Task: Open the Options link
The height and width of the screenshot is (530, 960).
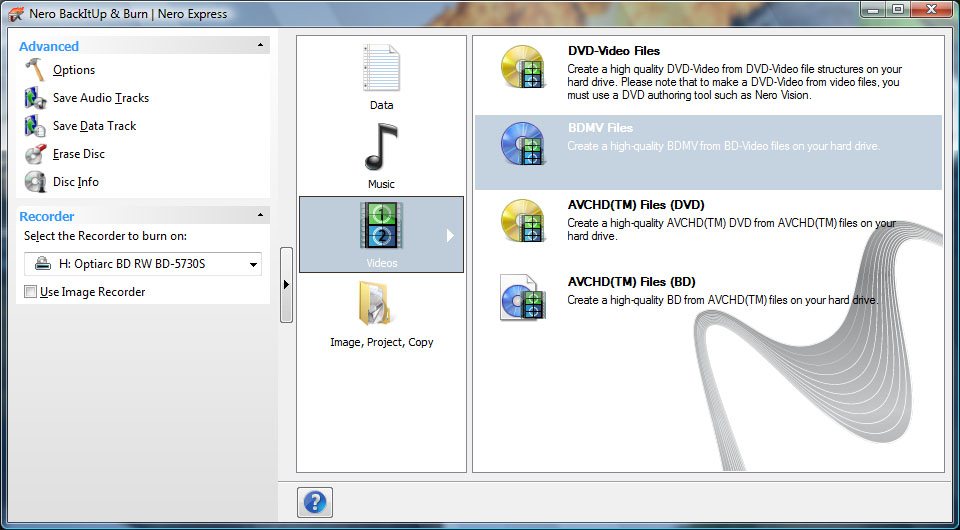Action: pyautogui.click(x=74, y=70)
